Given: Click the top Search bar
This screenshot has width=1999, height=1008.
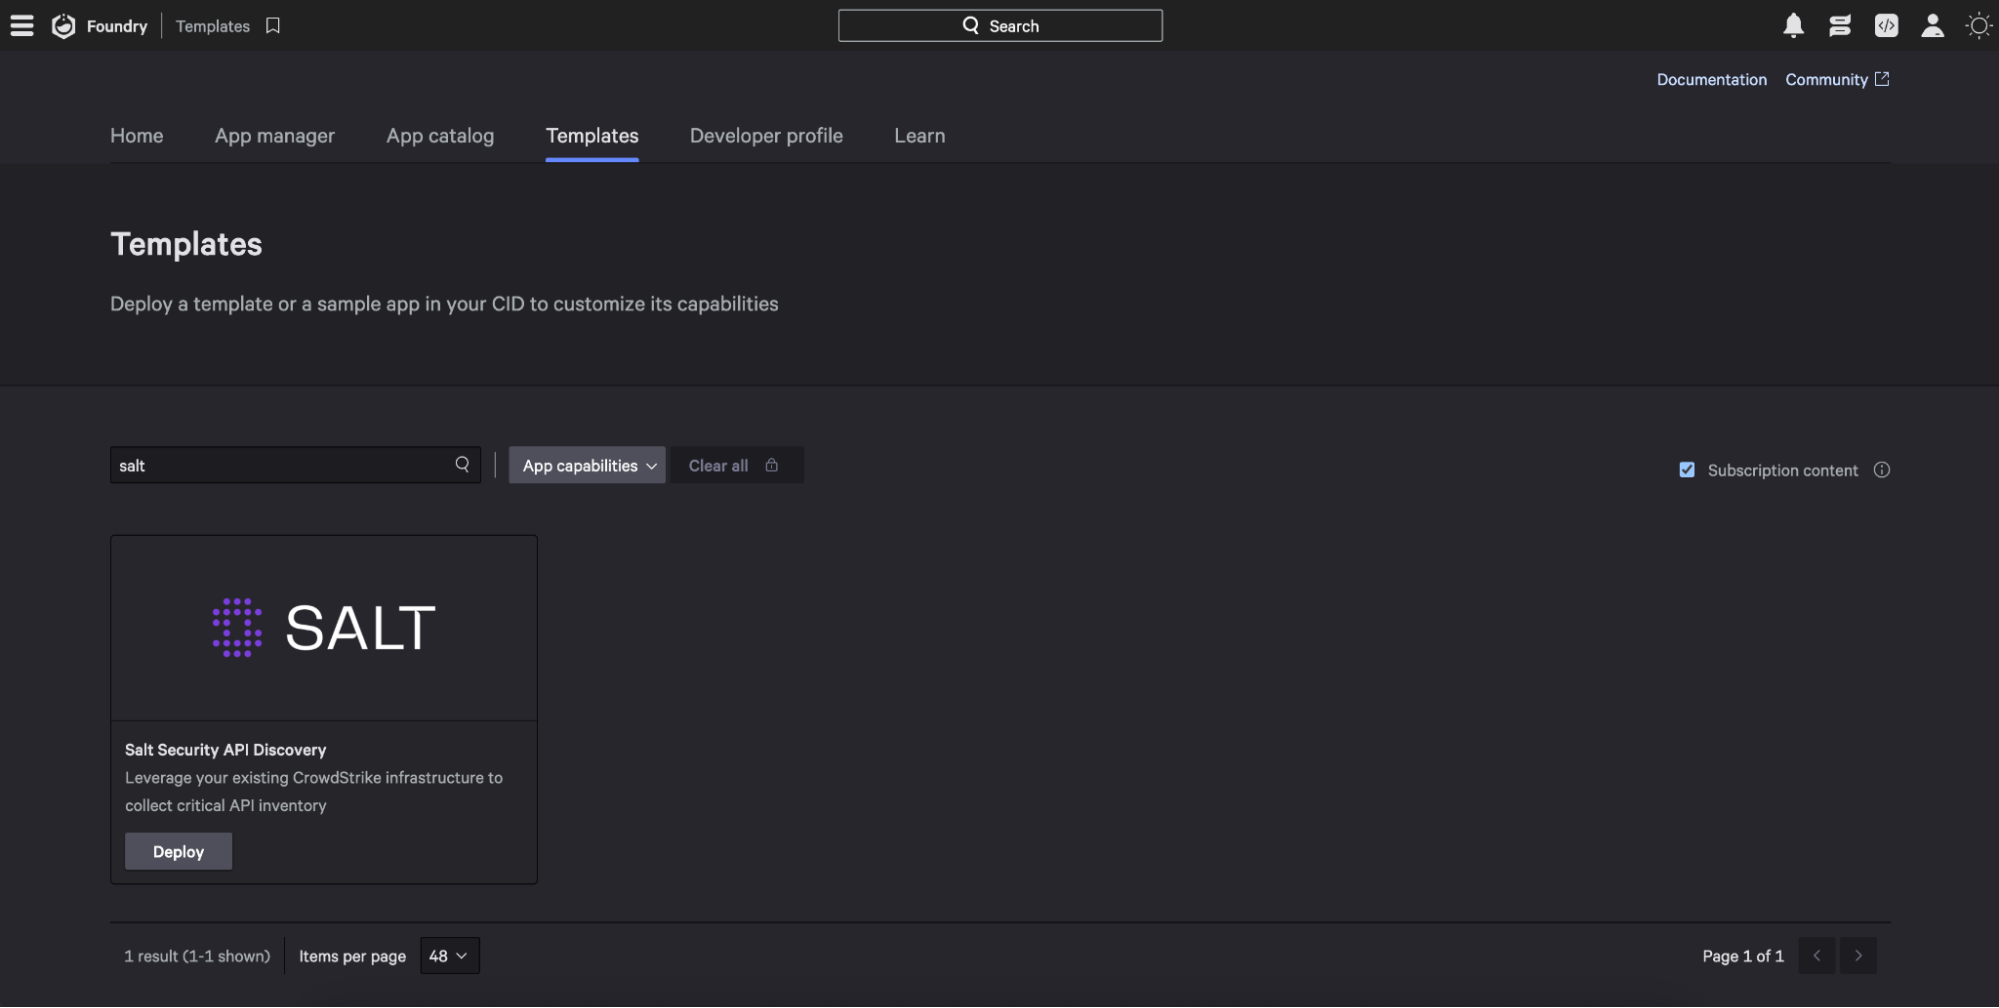Looking at the screenshot, I should [x=999, y=25].
